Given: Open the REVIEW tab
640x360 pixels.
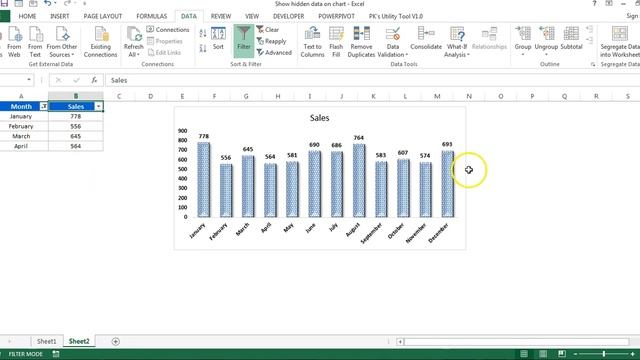Looking at the screenshot, I should 221,16.
